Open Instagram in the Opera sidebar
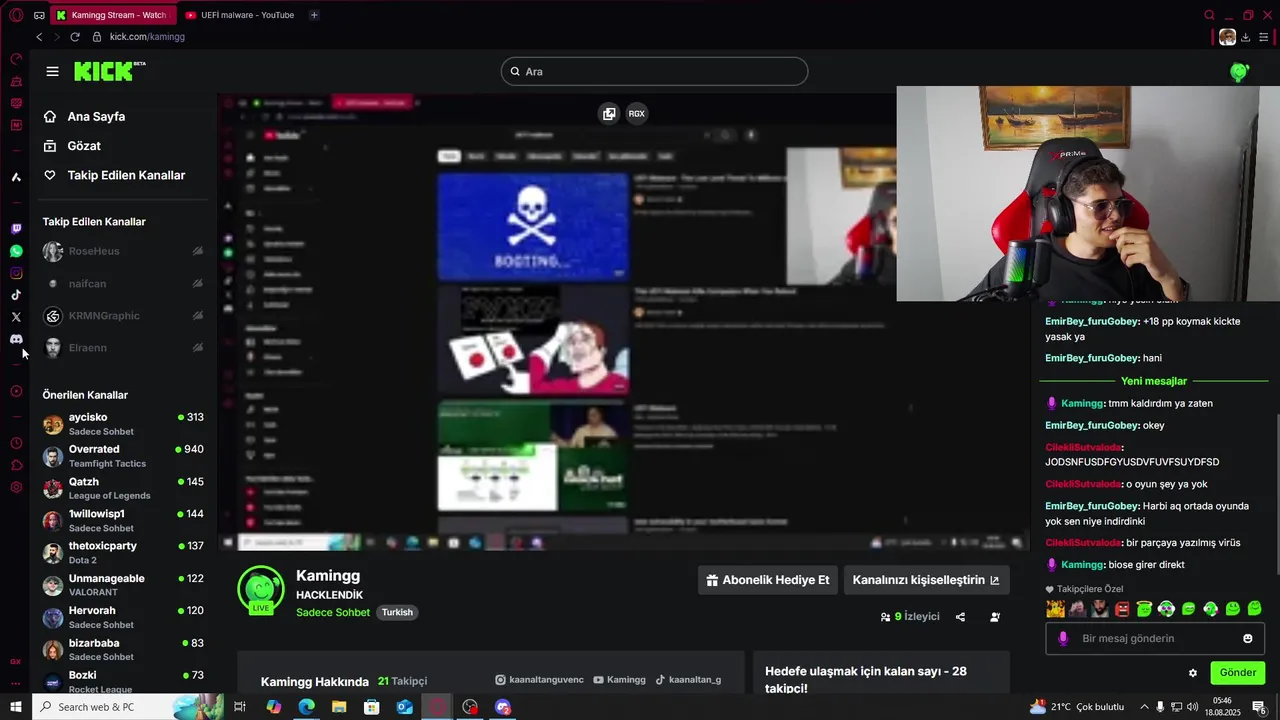Image resolution: width=1280 pixels, height=720 pixels. coord(16,273)
